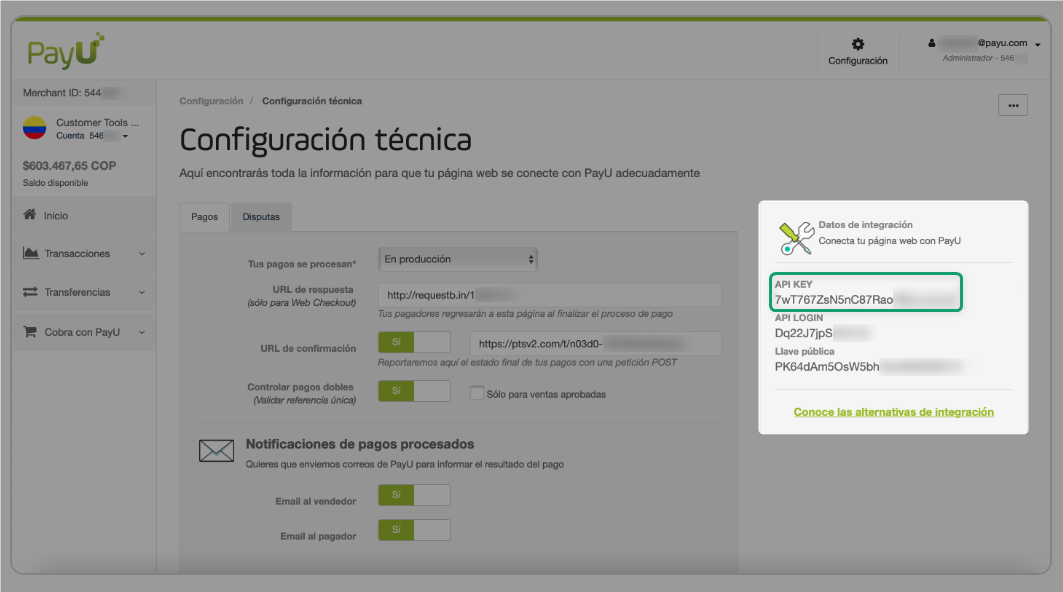This screenshot has height=592, width=1063.
Task: Click the $603.467,65 COP balance
Action: point(69,166)
